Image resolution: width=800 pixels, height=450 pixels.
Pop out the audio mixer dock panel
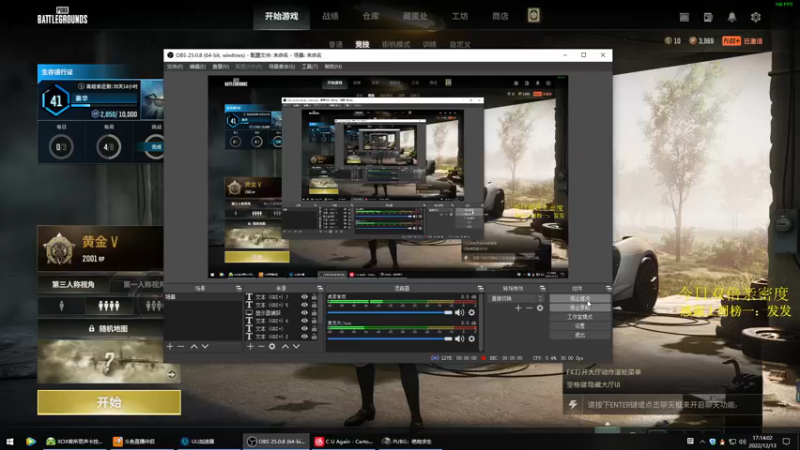(480, 288)
